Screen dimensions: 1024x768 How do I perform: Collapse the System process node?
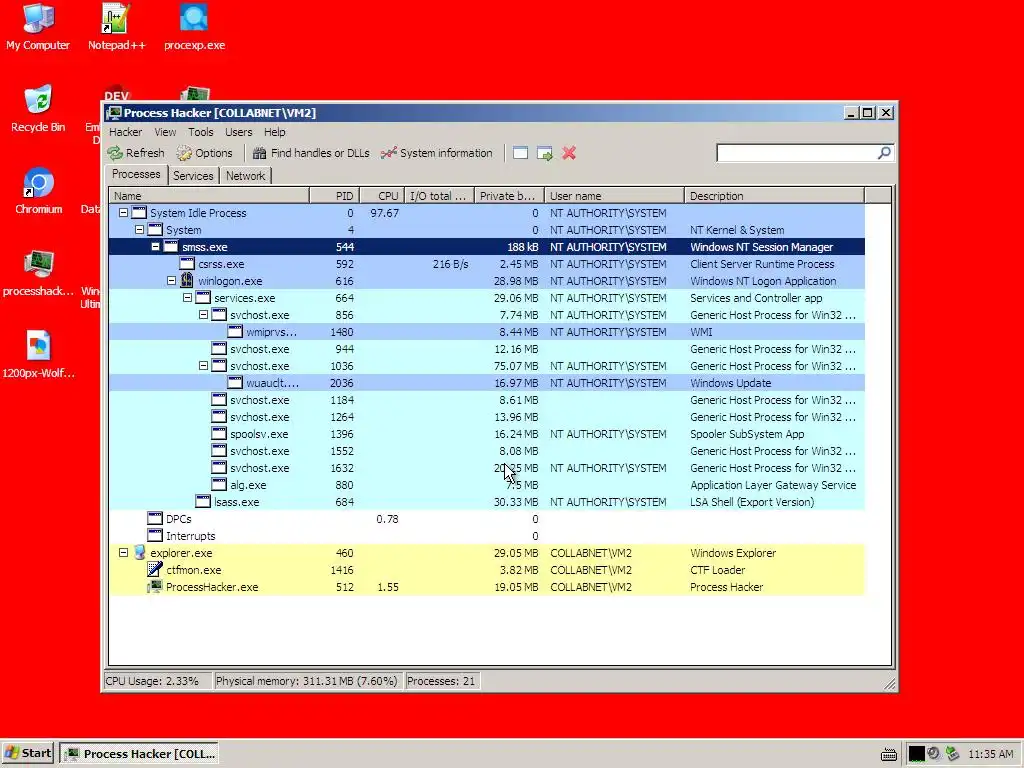click(139, 230)
